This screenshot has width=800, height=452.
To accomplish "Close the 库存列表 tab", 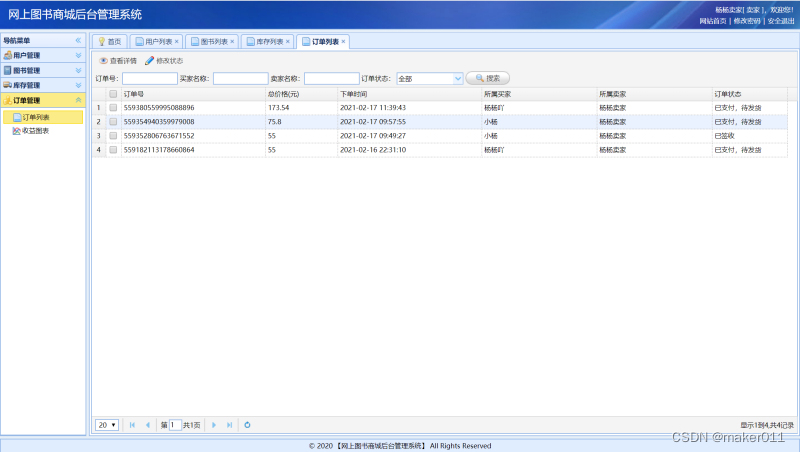I will click(x=288, y=42).
